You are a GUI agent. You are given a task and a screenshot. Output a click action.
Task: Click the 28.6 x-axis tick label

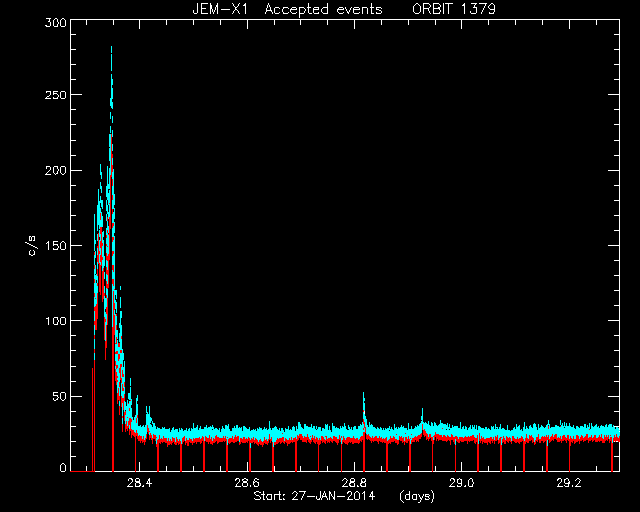[x=247, y=483]
